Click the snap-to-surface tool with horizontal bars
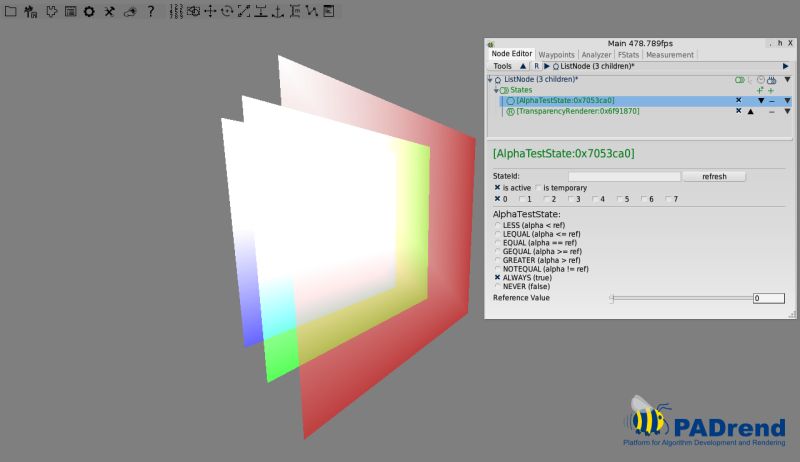Image resolution: width=800 pixels, height=462 pixels. pos(261,11)
